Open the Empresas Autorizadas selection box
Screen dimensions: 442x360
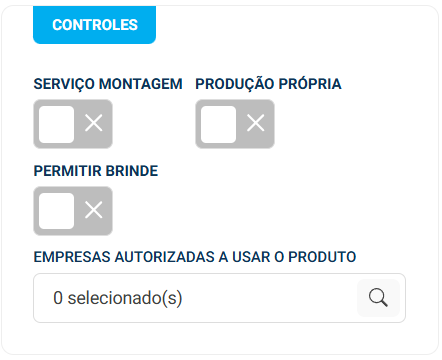tap(219, 298)
